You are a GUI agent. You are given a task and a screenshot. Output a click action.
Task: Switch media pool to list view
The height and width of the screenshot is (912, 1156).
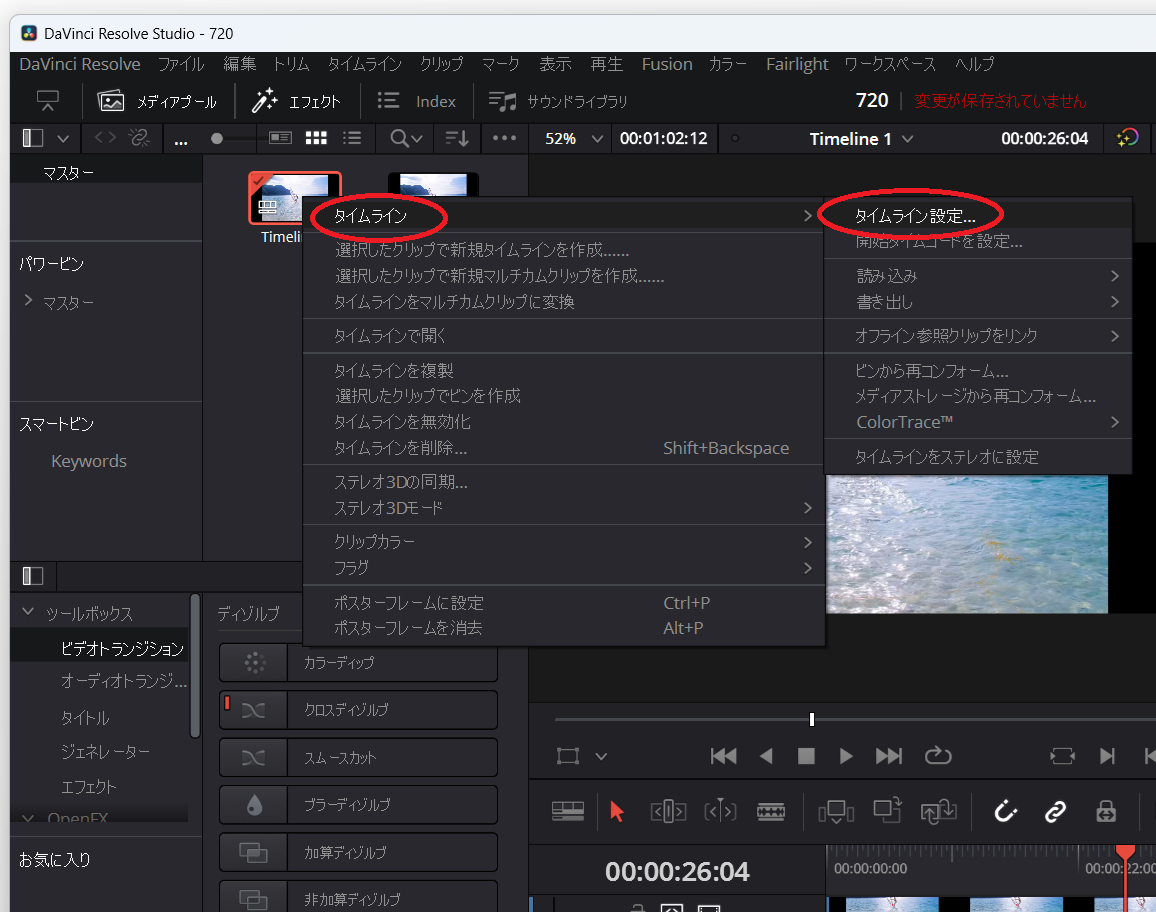click(352, 138)
